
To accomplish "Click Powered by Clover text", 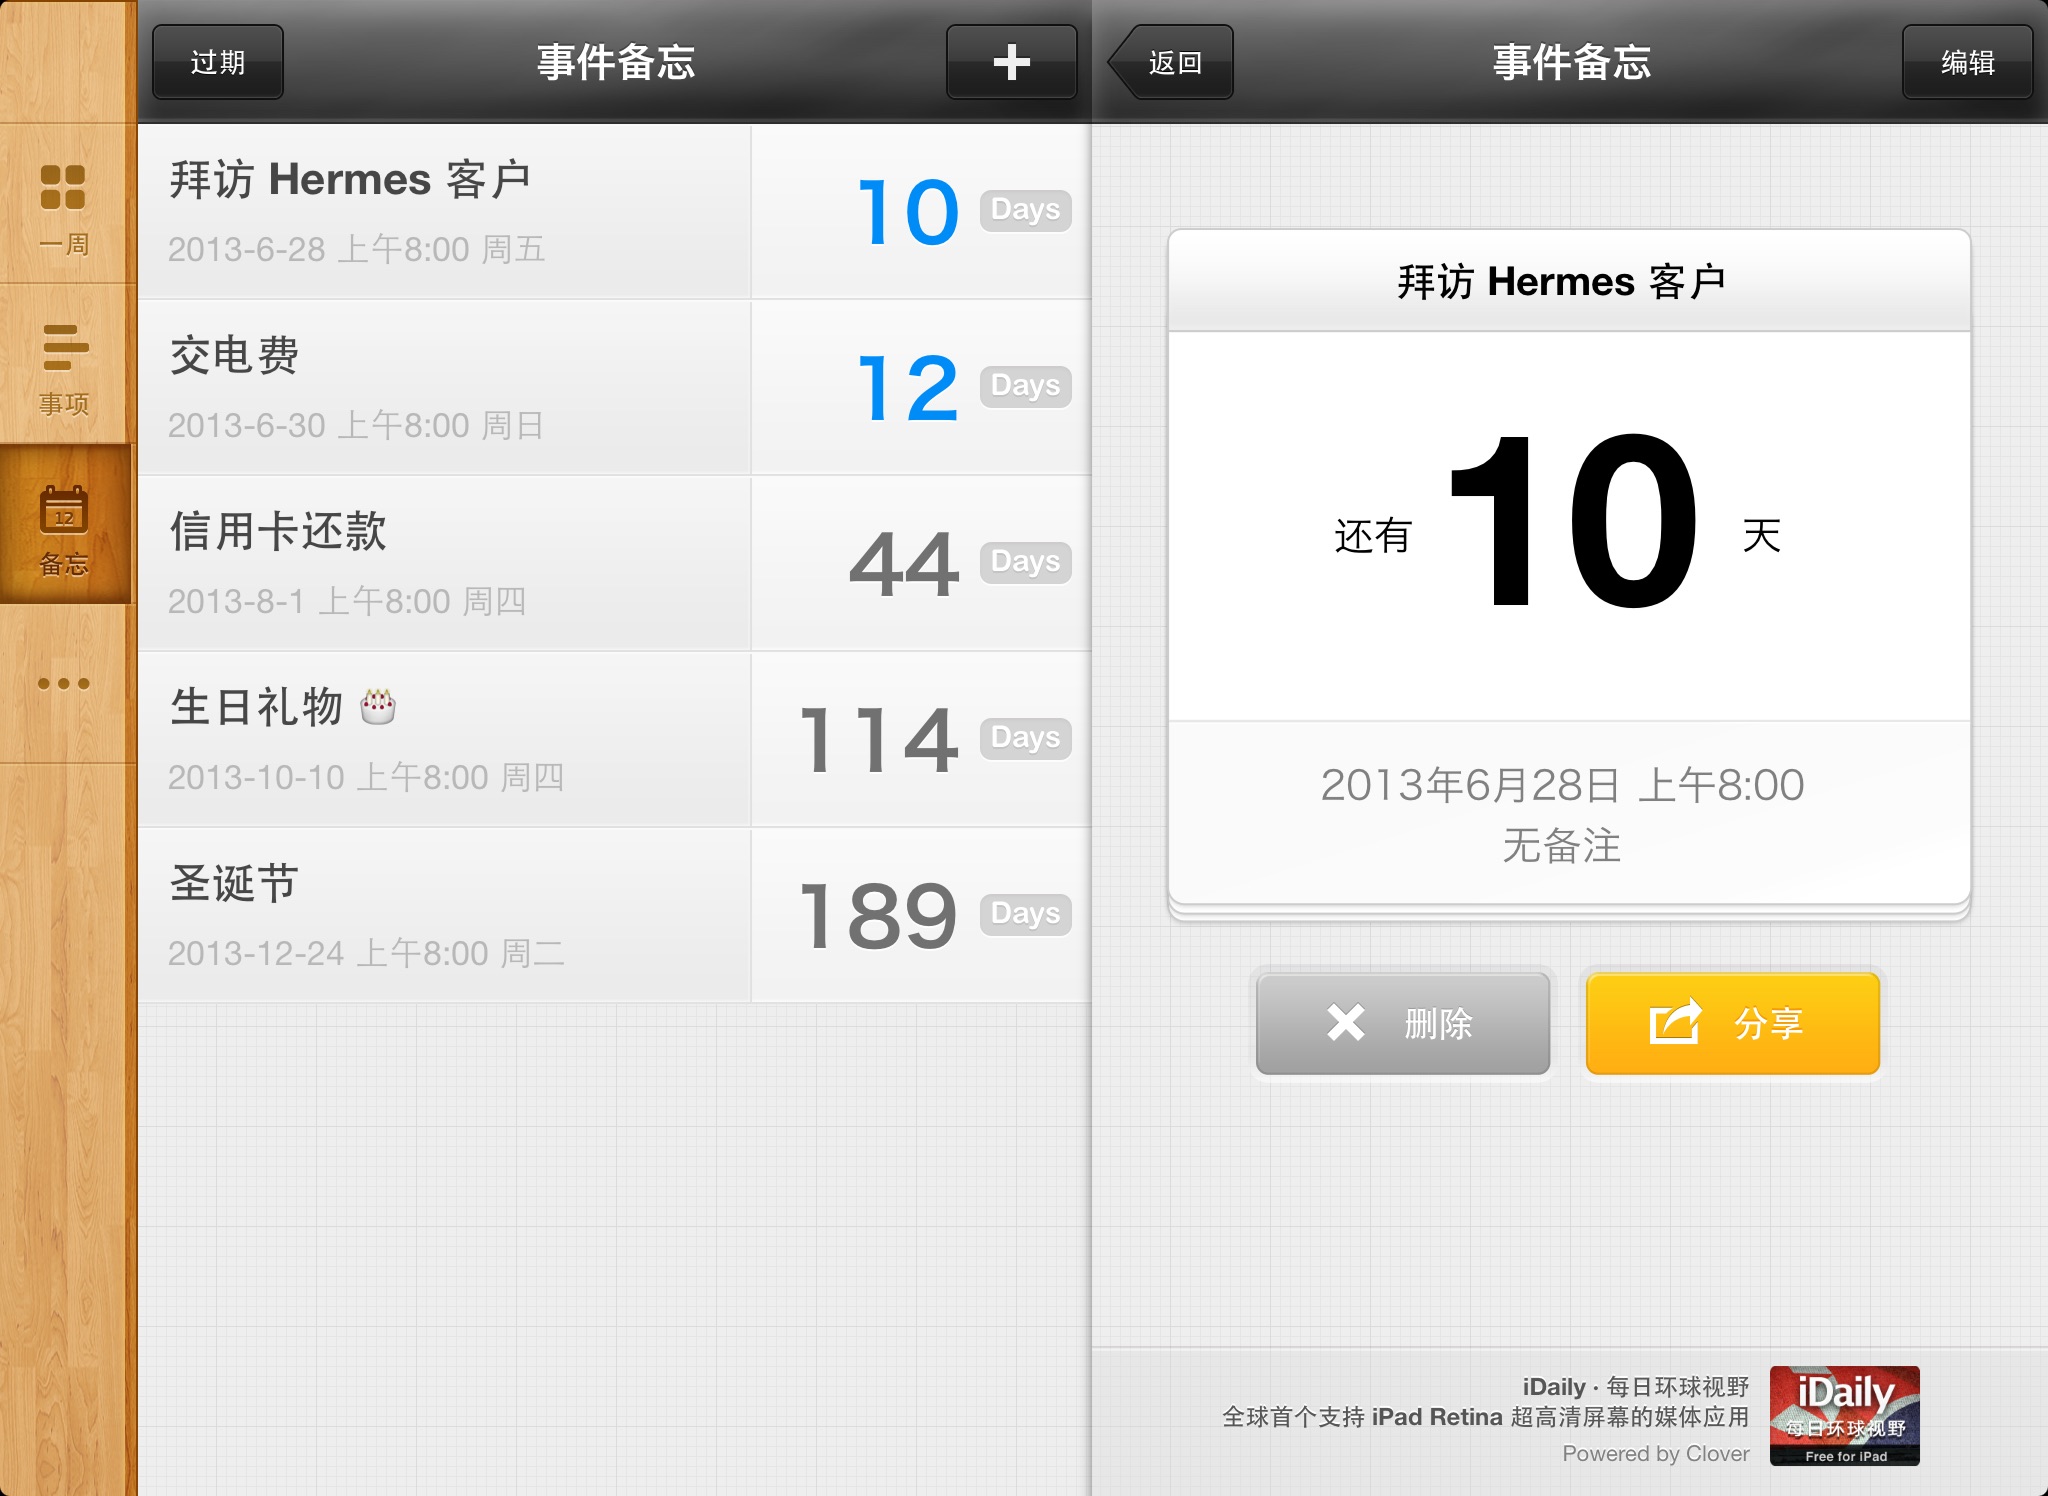I will click(1656, 1454).
